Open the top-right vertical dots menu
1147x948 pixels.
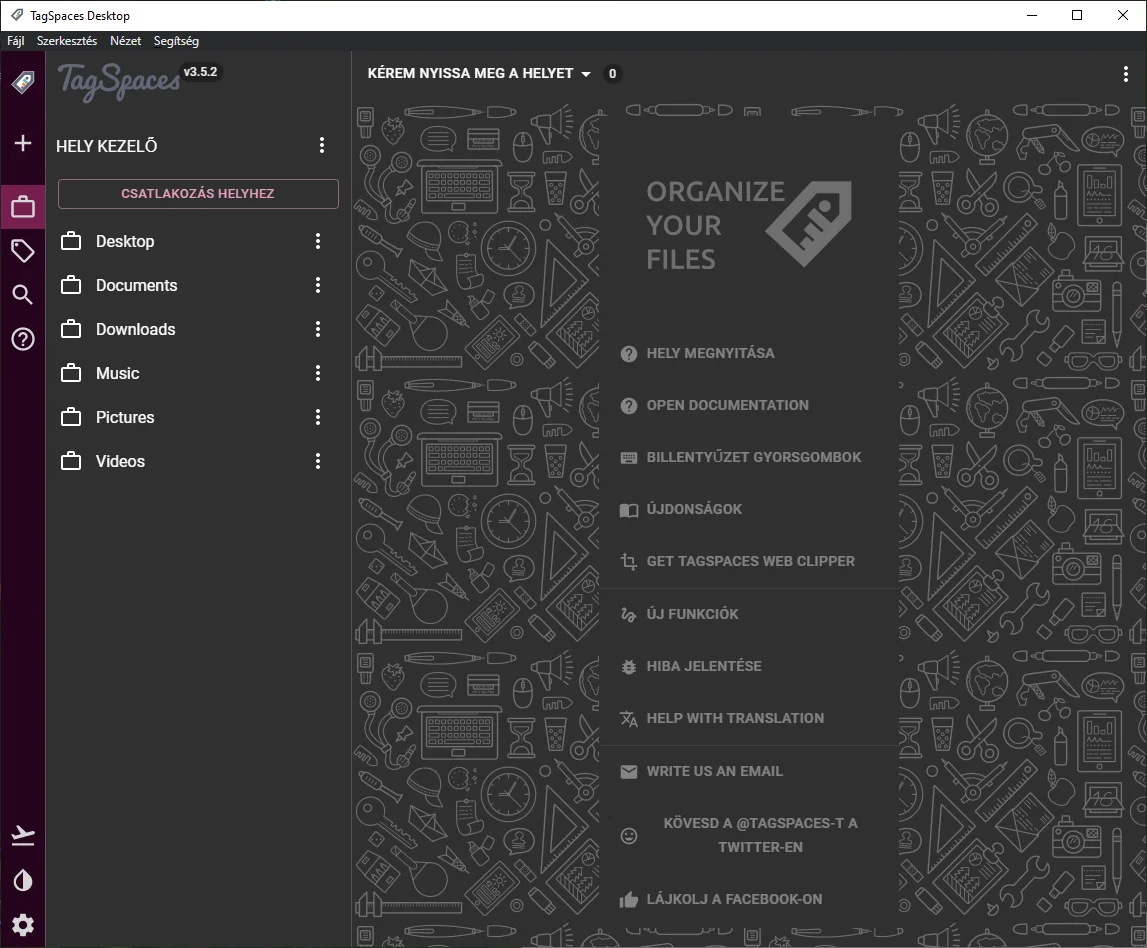(1125, 73)
